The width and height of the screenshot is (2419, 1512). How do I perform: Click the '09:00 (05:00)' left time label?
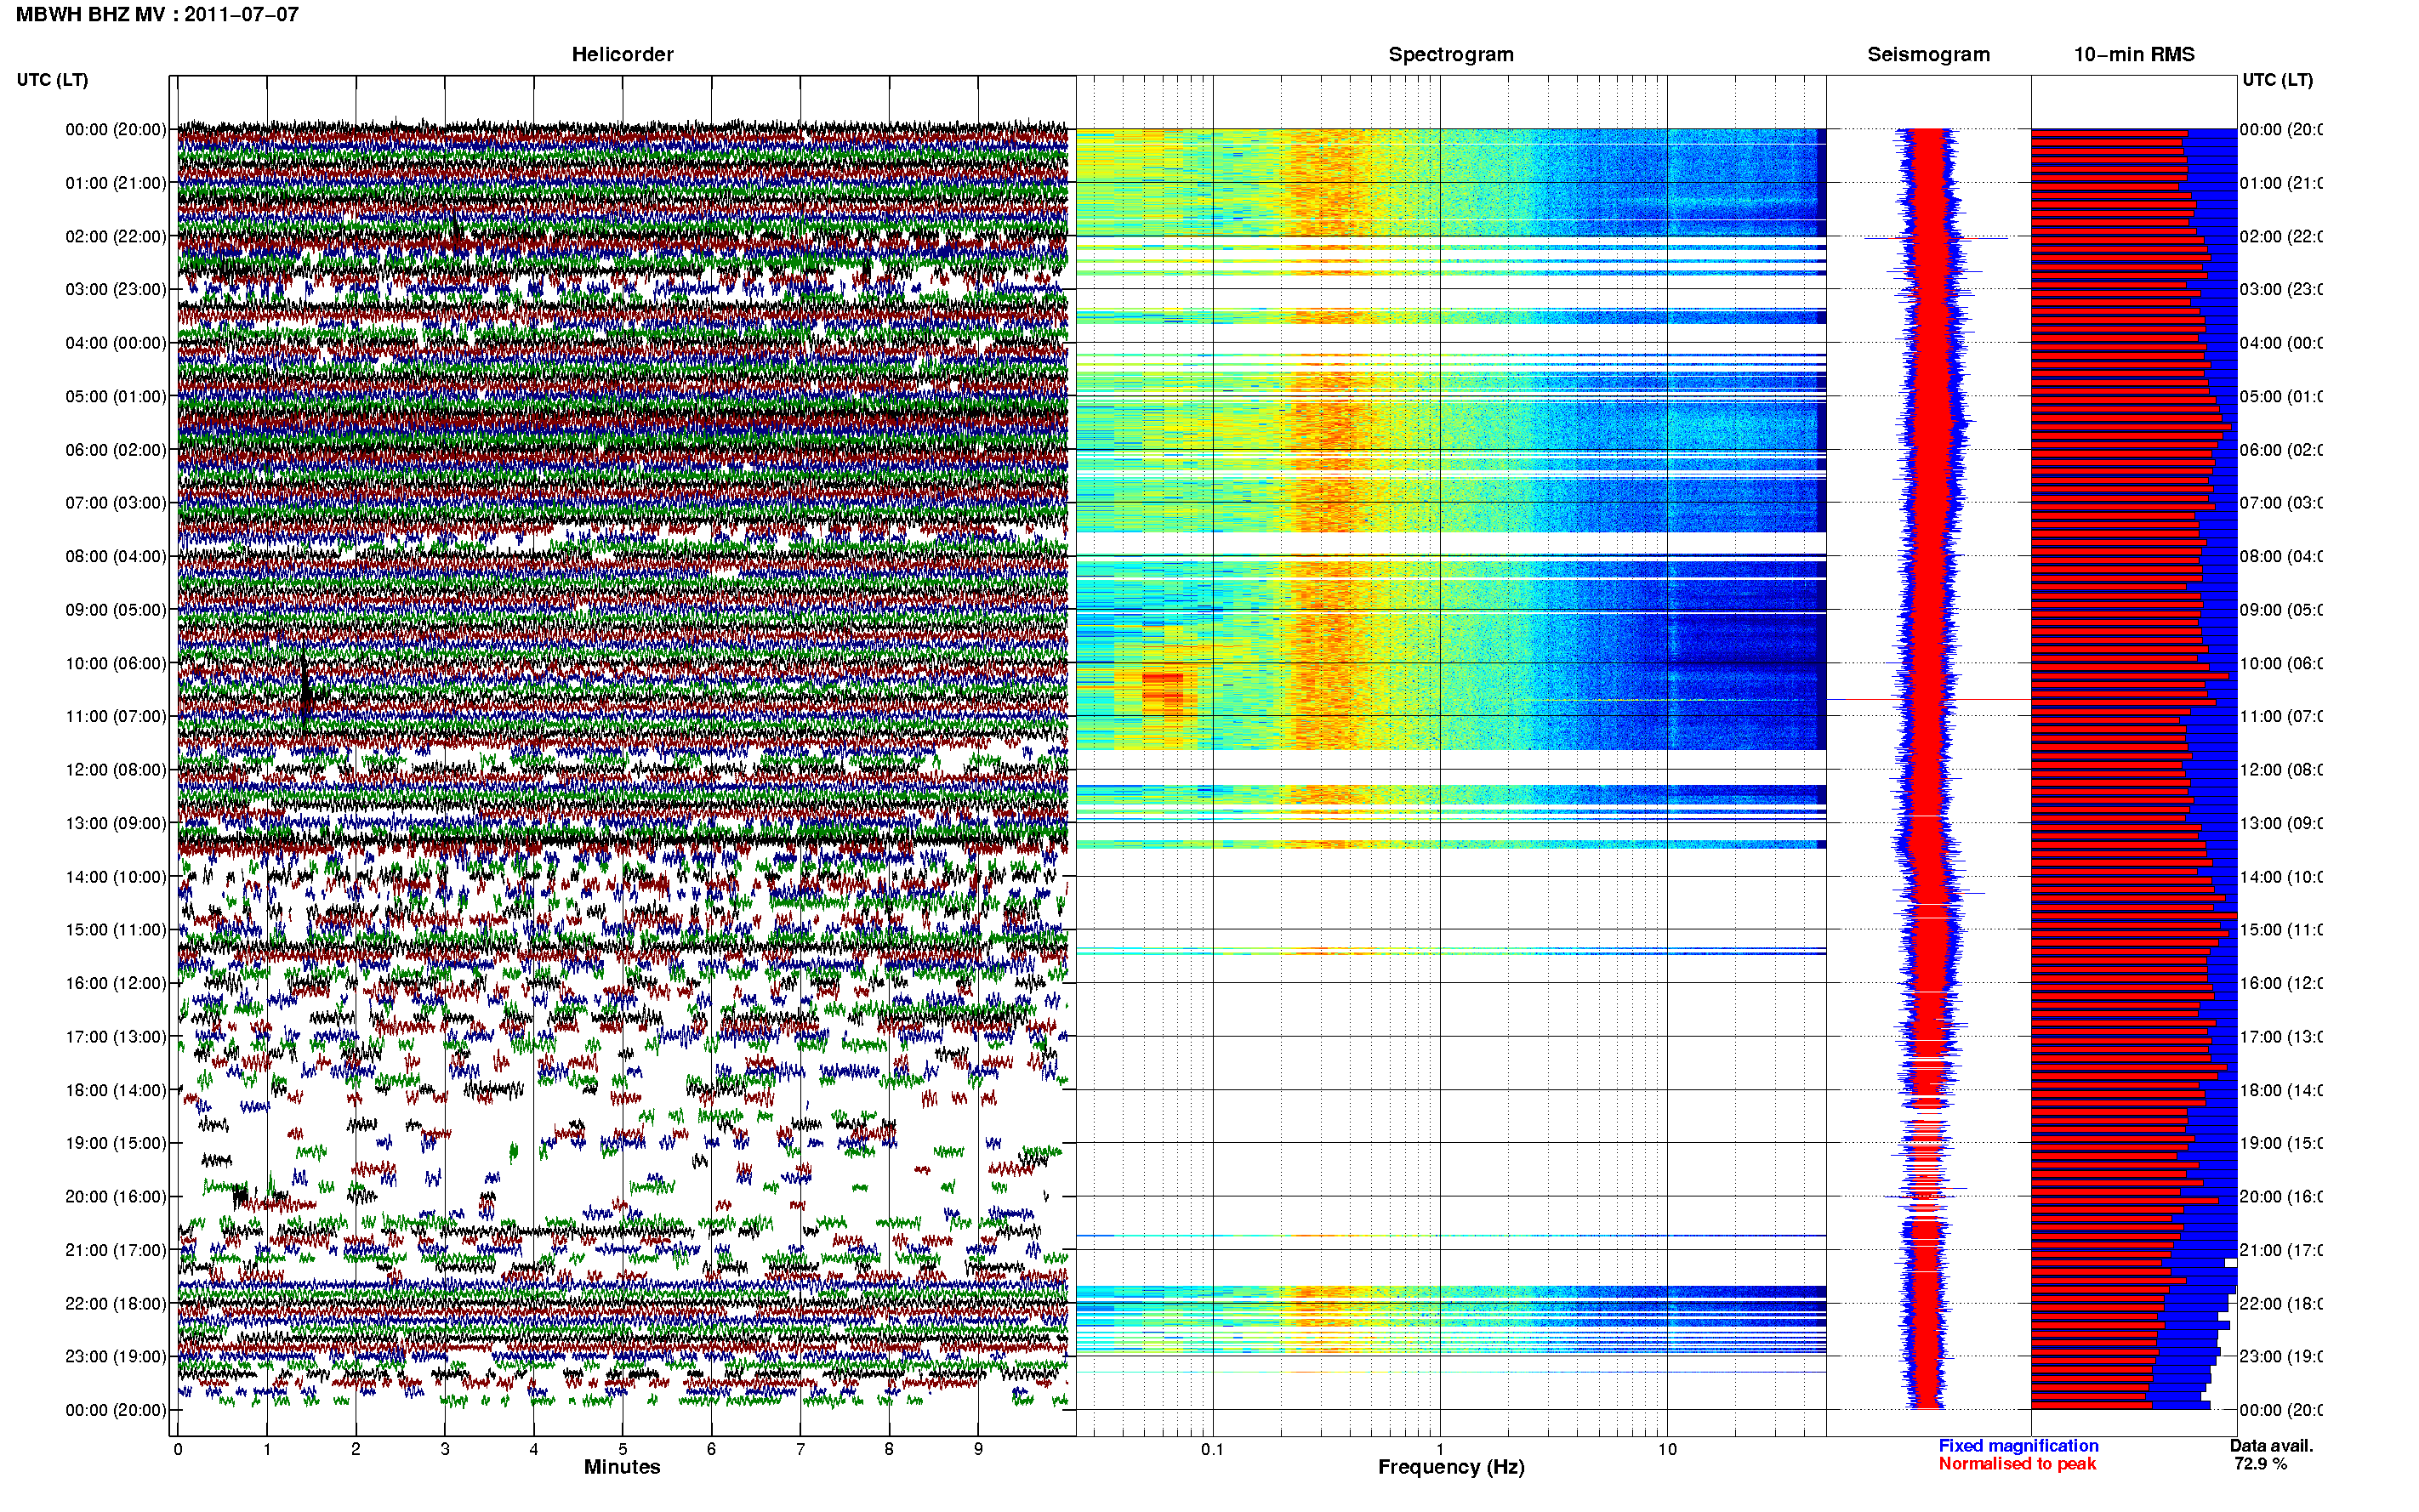tap(116, 610)
